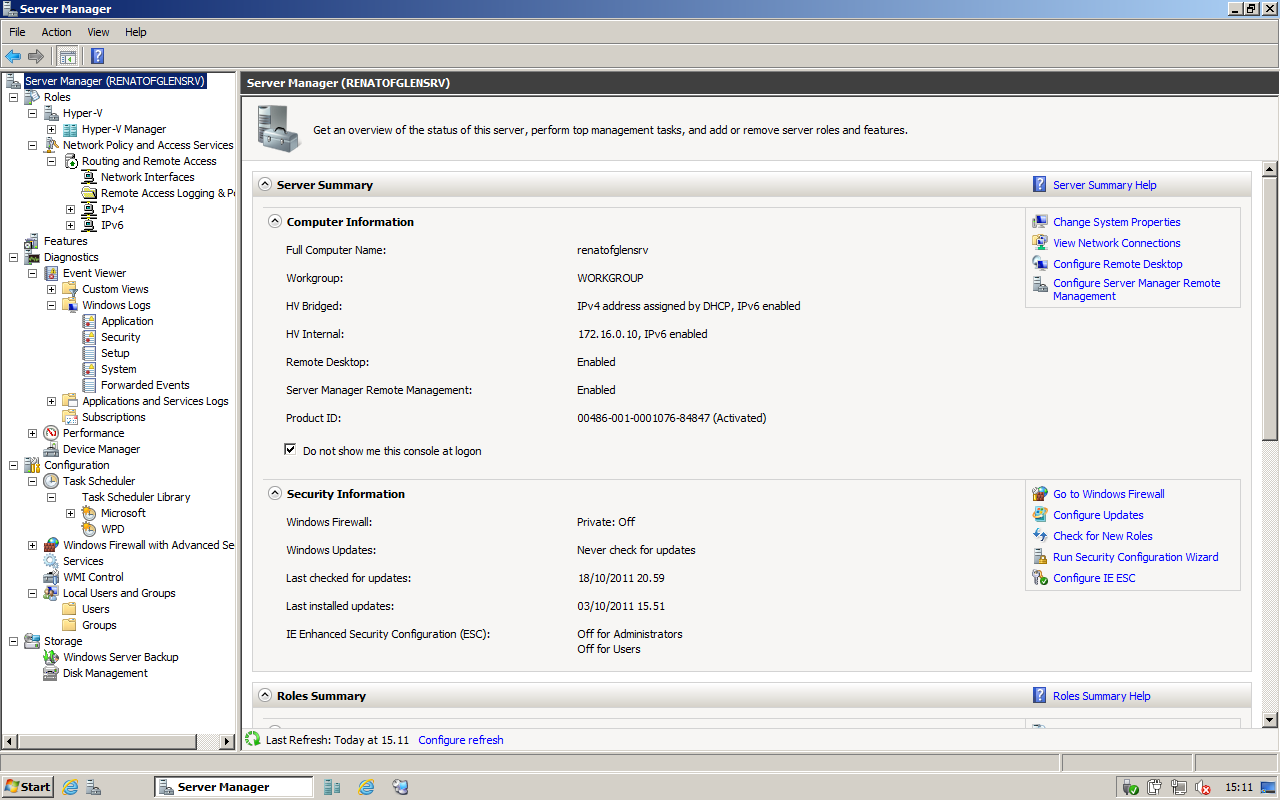Open the Help menu
The height and width of the screenshot is (800, 1280).
136,32
